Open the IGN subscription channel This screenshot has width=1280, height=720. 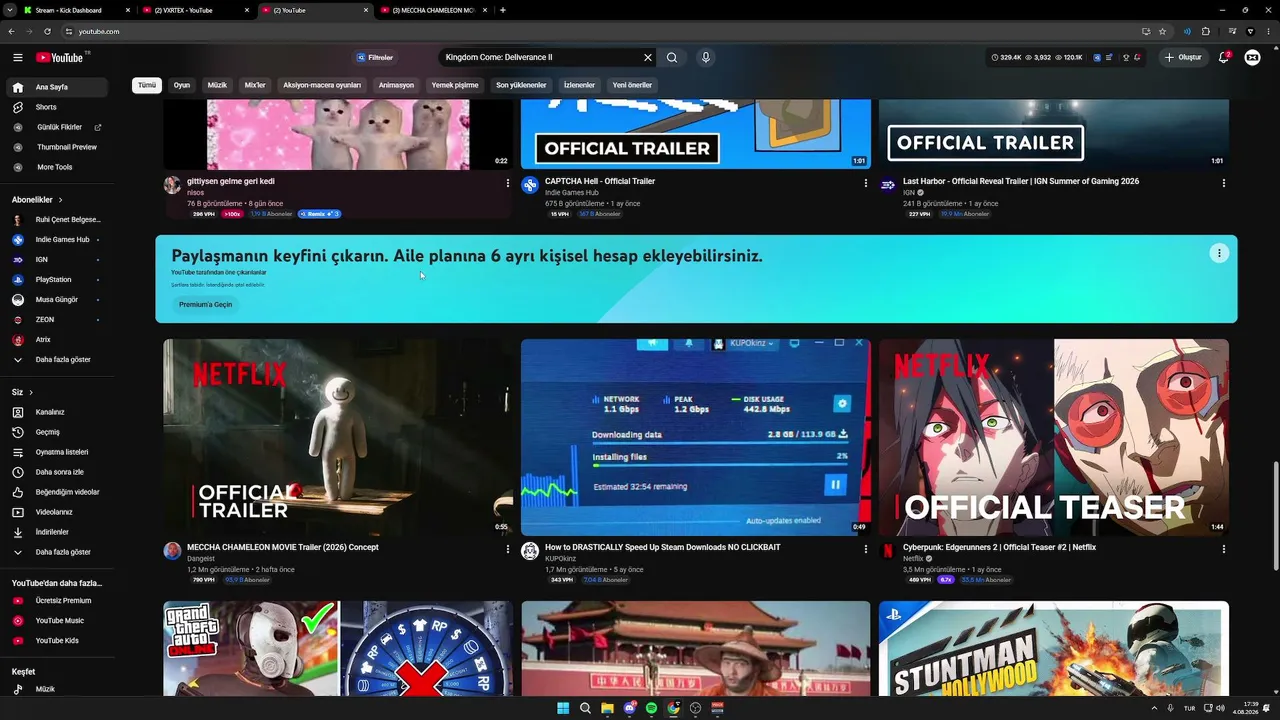tap(55, 260)
